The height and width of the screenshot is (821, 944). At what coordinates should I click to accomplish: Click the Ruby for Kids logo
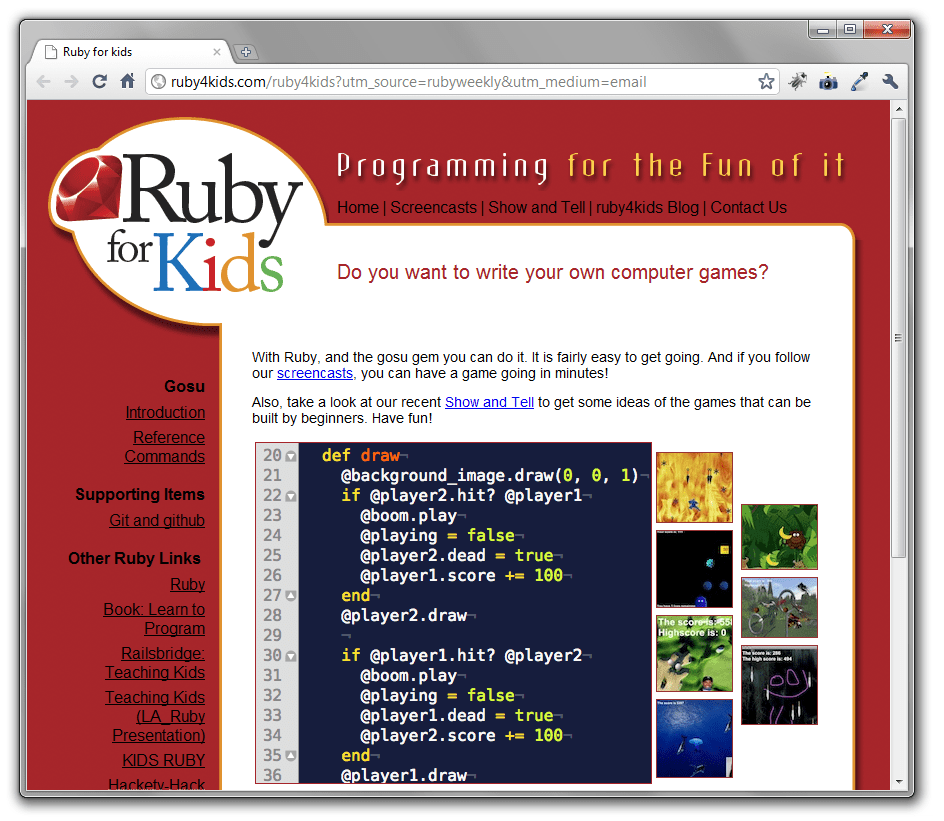[181, 222]
